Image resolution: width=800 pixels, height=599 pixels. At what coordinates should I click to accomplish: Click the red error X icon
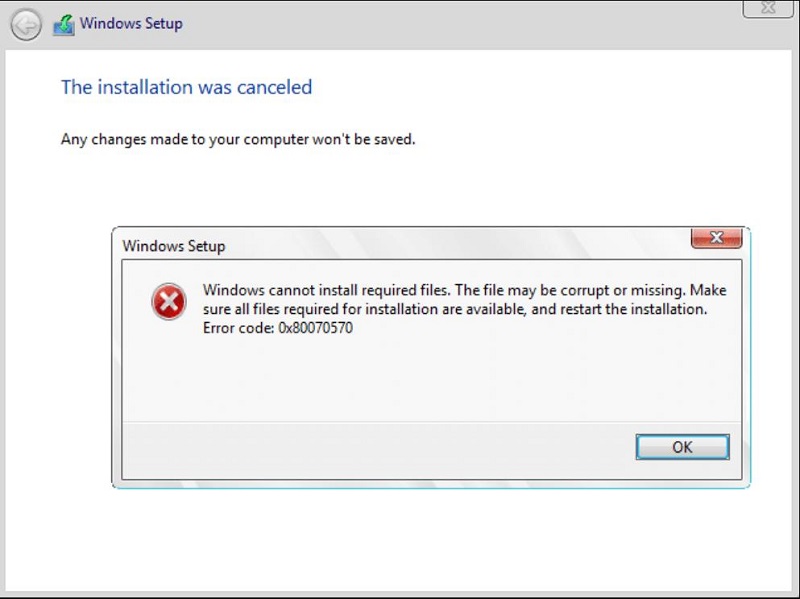point(169,302)
